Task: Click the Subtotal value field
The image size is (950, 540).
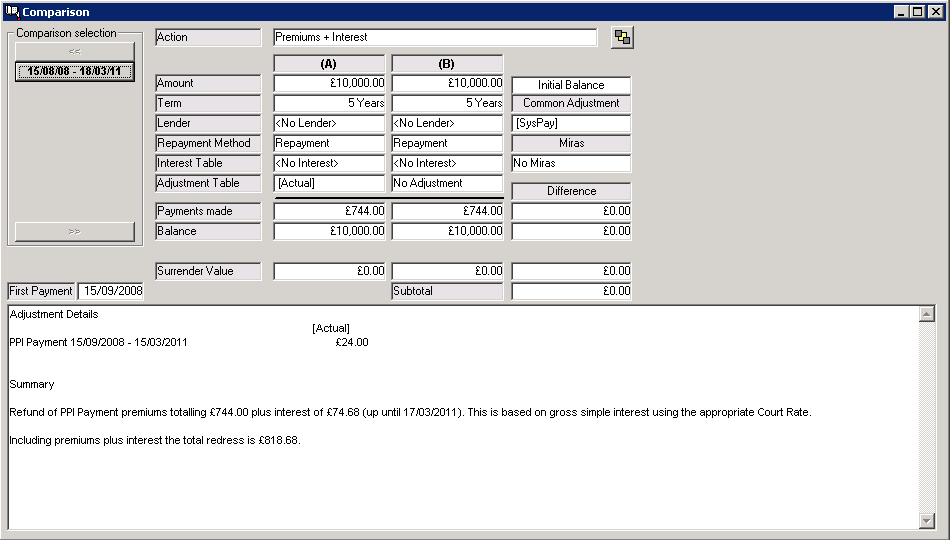Action: [x=571, y=291]
